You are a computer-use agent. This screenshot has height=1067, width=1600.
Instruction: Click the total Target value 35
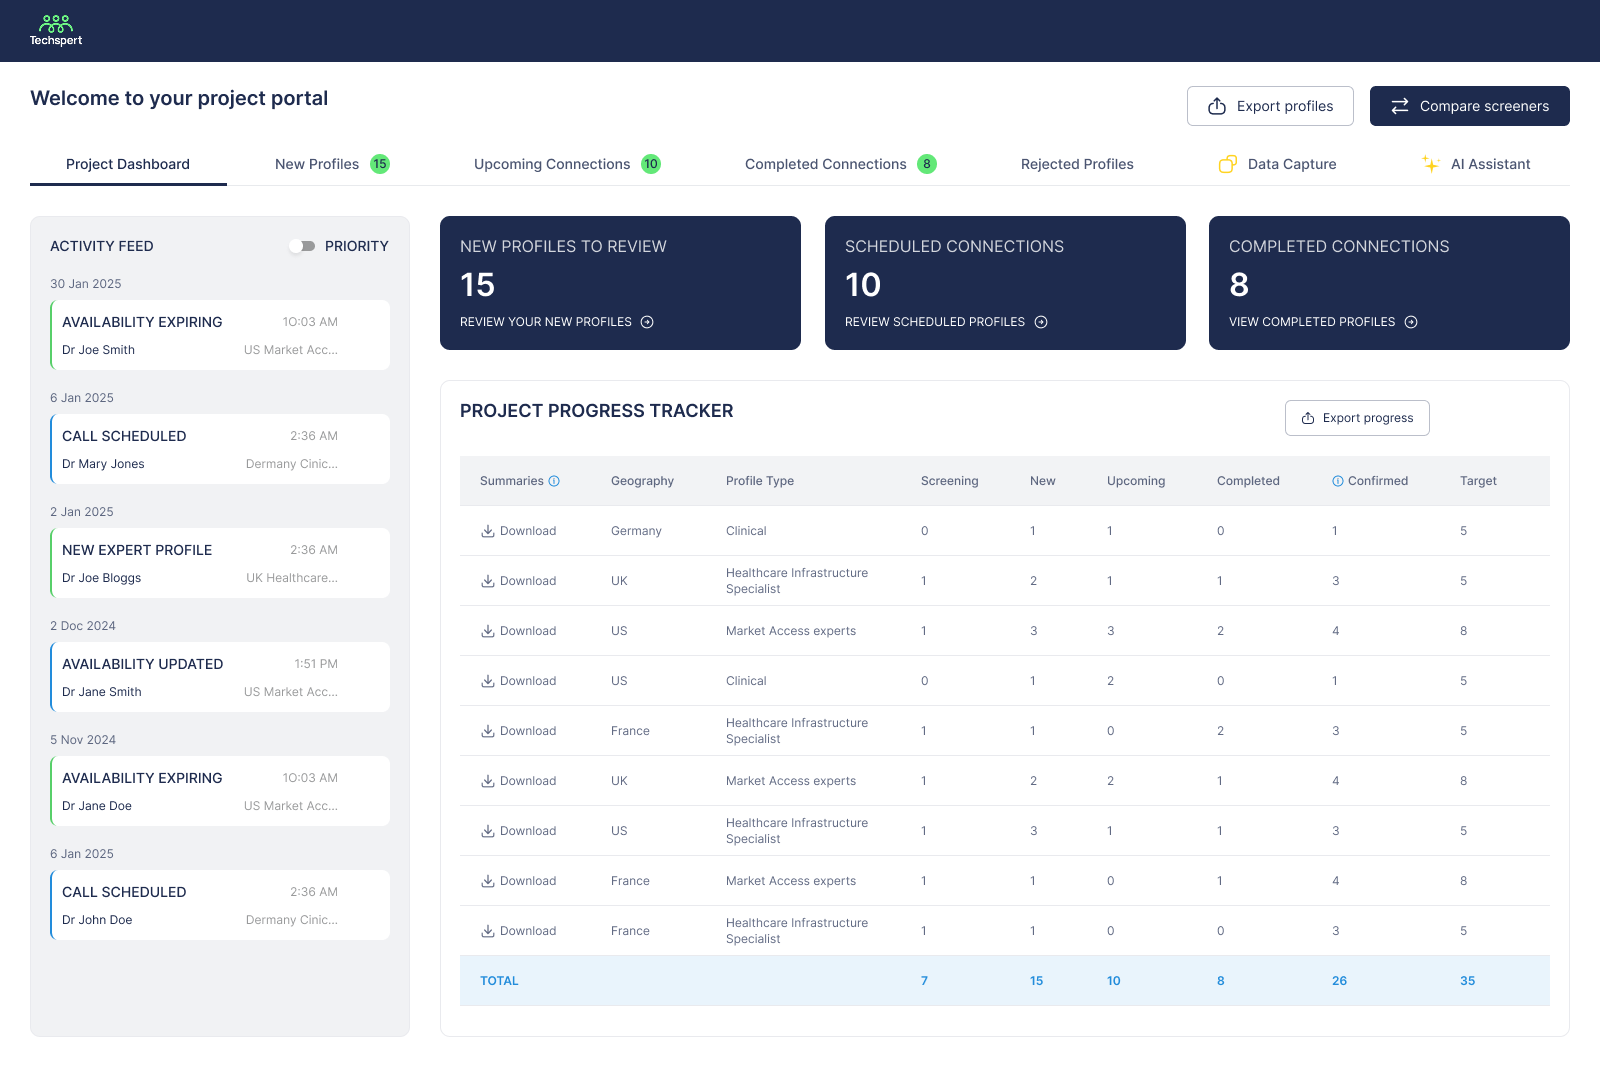click(x=1467, y=981)
